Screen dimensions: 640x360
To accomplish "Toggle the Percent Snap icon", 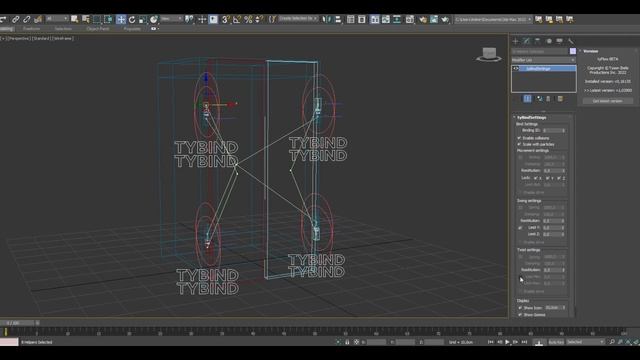I will point(248,19).
